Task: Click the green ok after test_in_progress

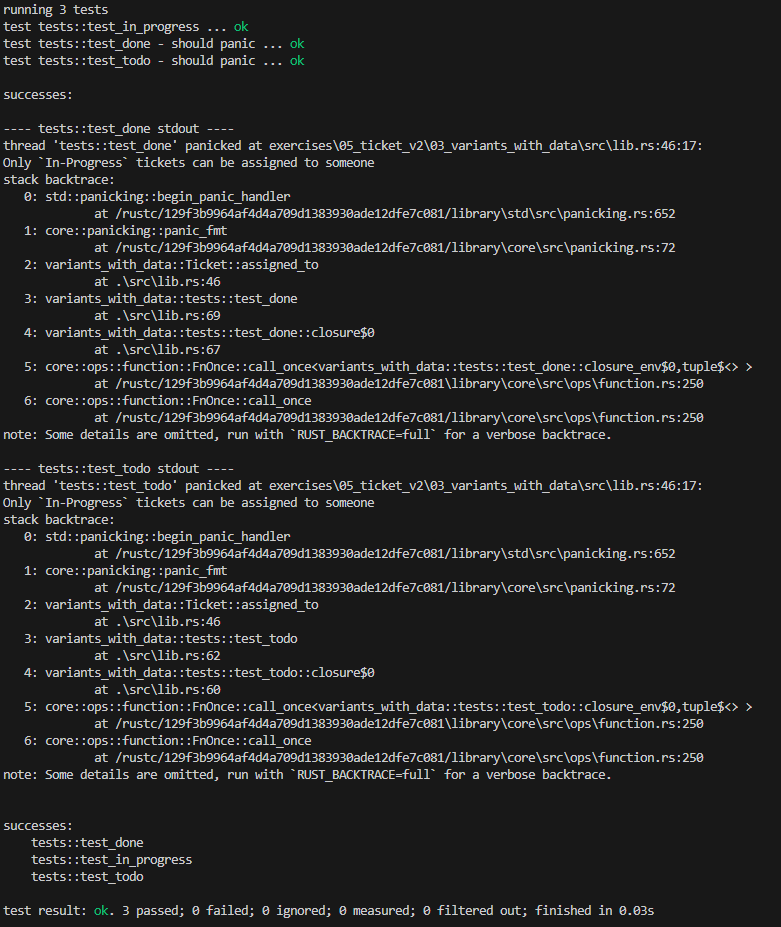Action: tap(241, 27)
